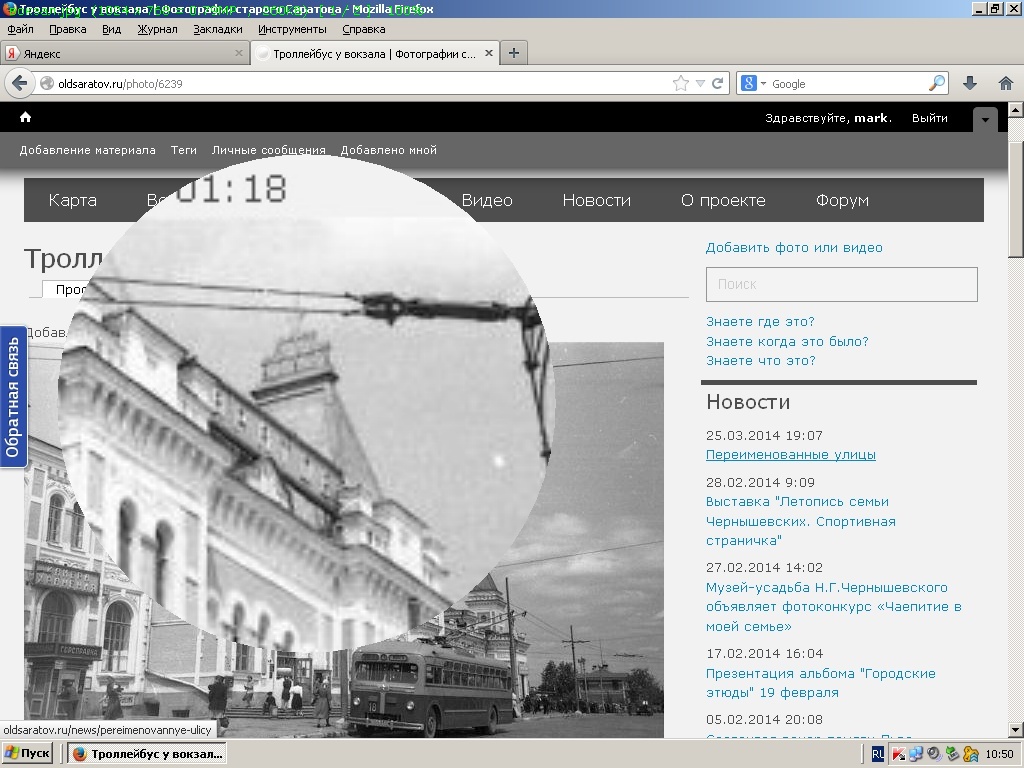
Task: Open the Закладки menu
Action: tap(217, 29)
